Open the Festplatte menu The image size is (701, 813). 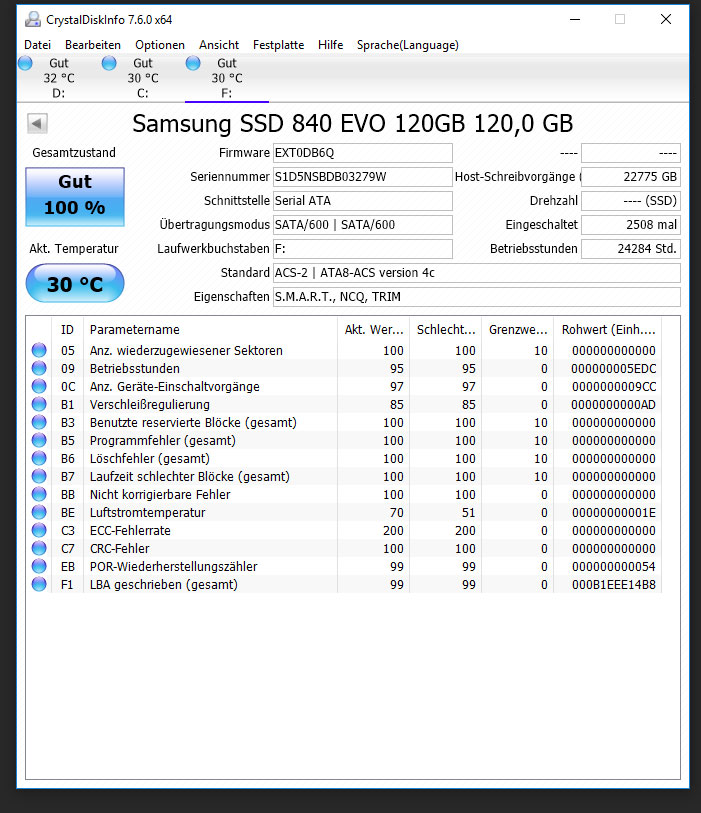[278, 45]
